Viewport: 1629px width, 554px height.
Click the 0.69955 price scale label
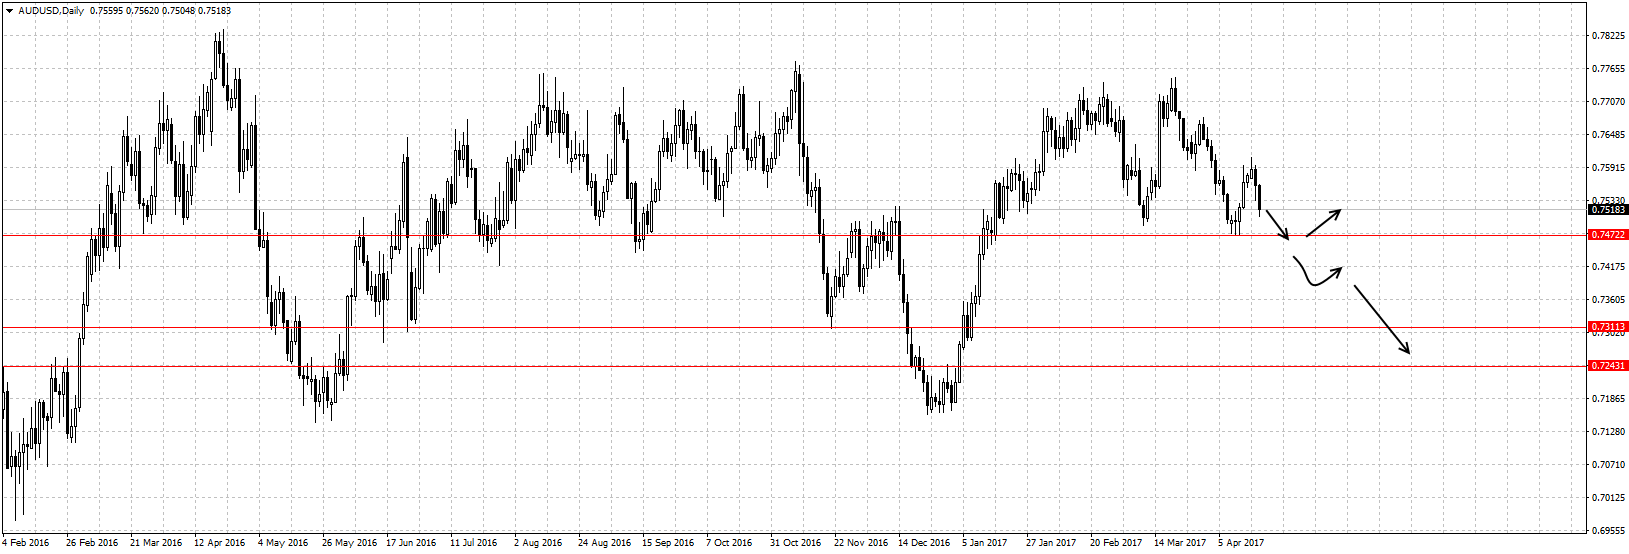pyautogui.click(x=1607, y=530)
